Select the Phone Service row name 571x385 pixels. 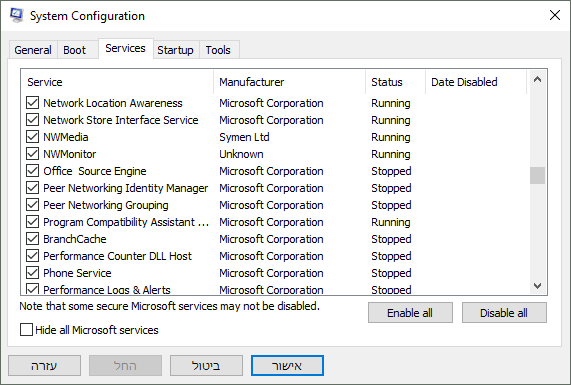(77, 273)
